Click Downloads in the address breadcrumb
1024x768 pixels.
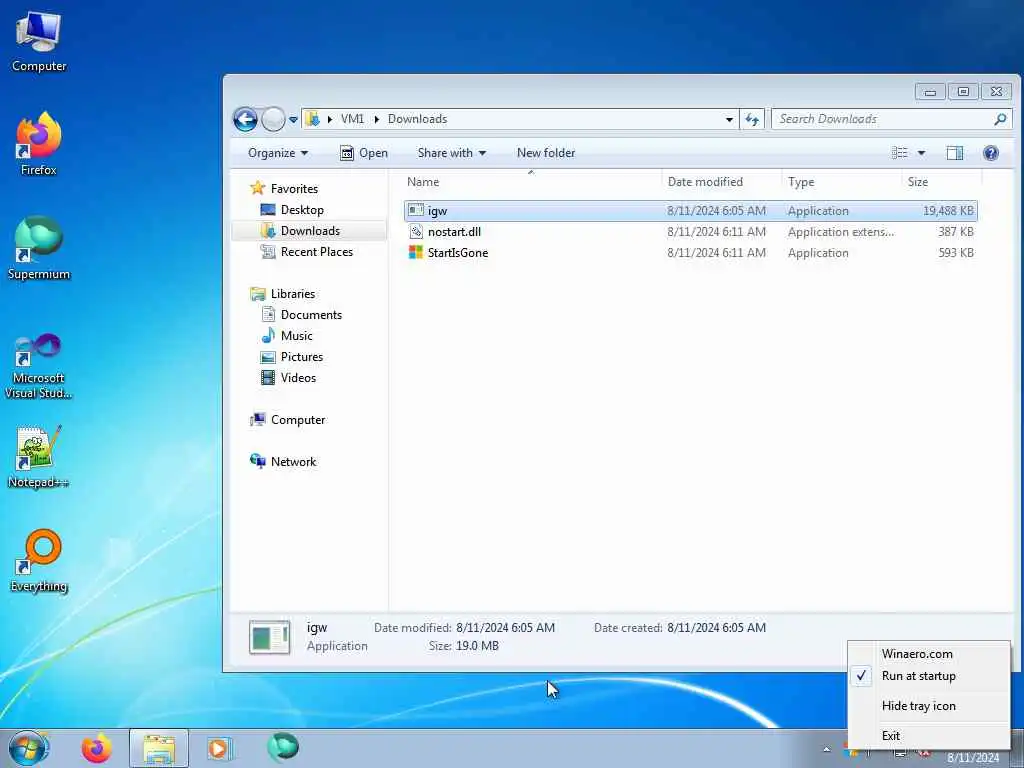[x=417, y=119]
